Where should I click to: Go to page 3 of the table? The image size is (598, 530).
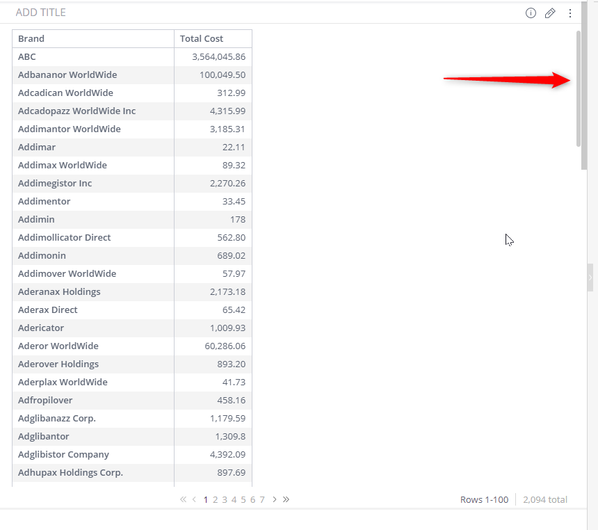tap(225, 499)
